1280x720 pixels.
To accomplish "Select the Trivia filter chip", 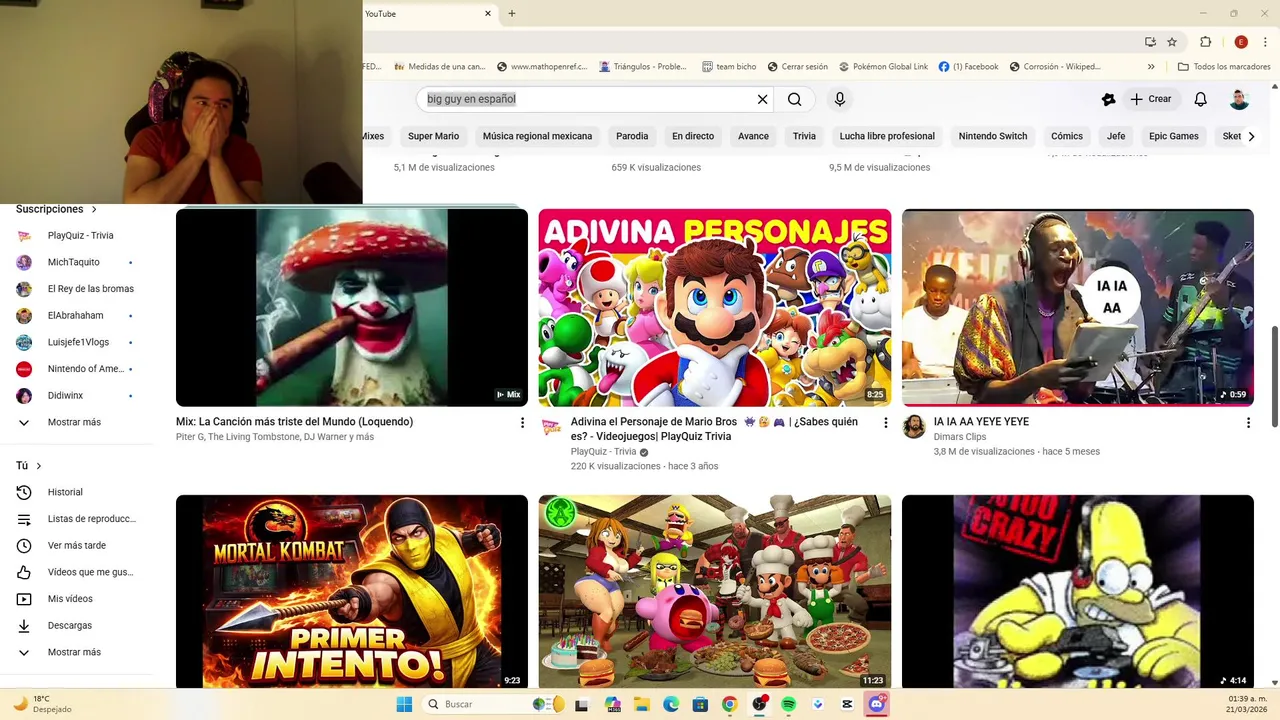I will click(804, 136).
